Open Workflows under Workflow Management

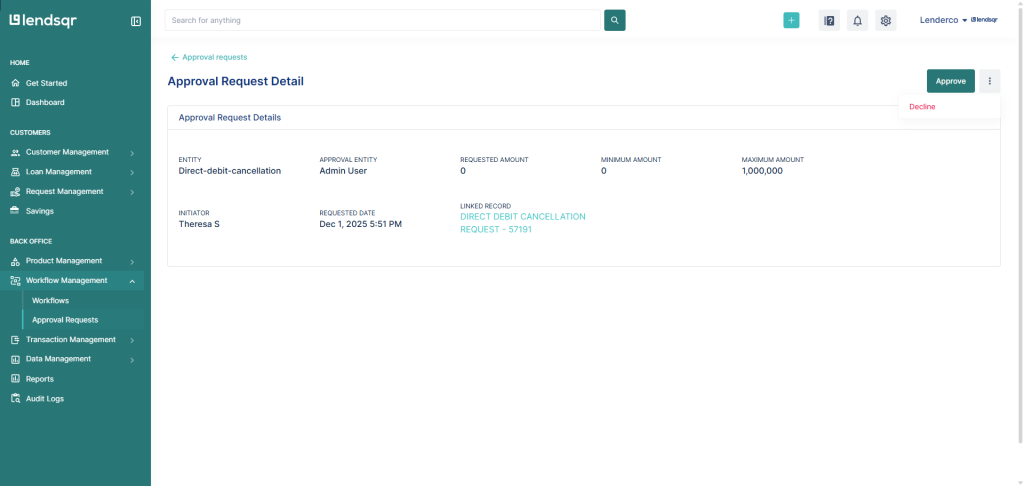[x=50, y=300]
